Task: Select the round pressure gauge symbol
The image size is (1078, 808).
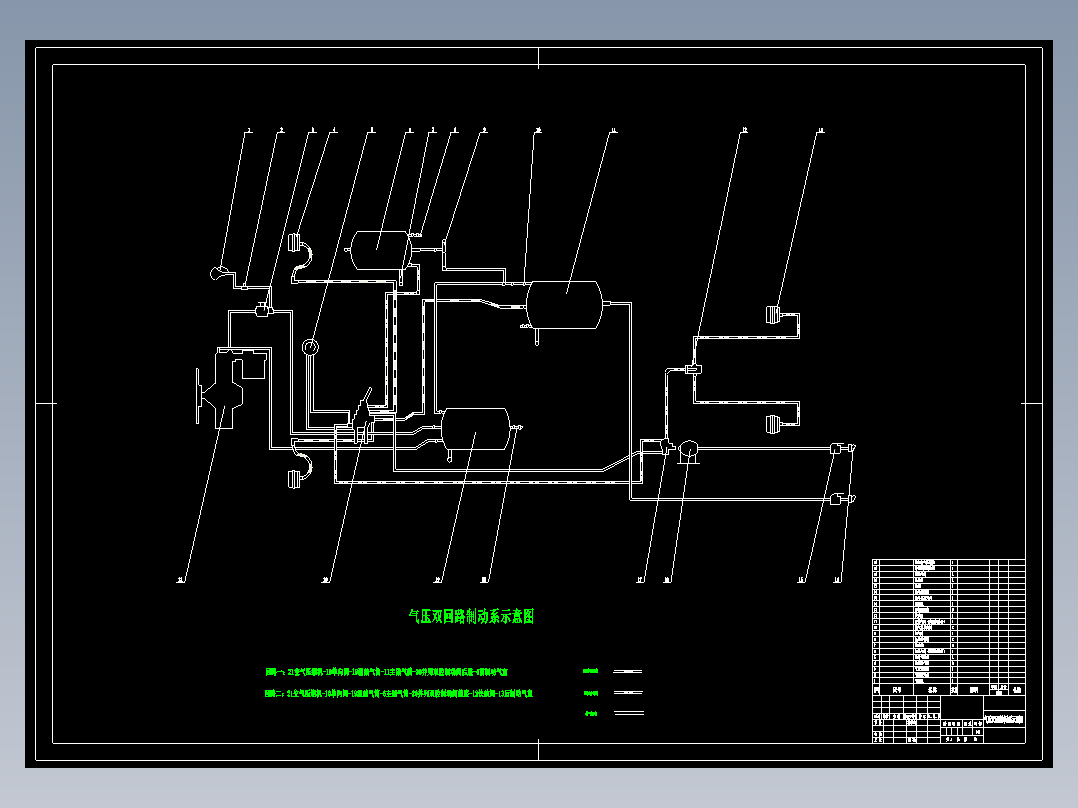Action: coord(311,347)
